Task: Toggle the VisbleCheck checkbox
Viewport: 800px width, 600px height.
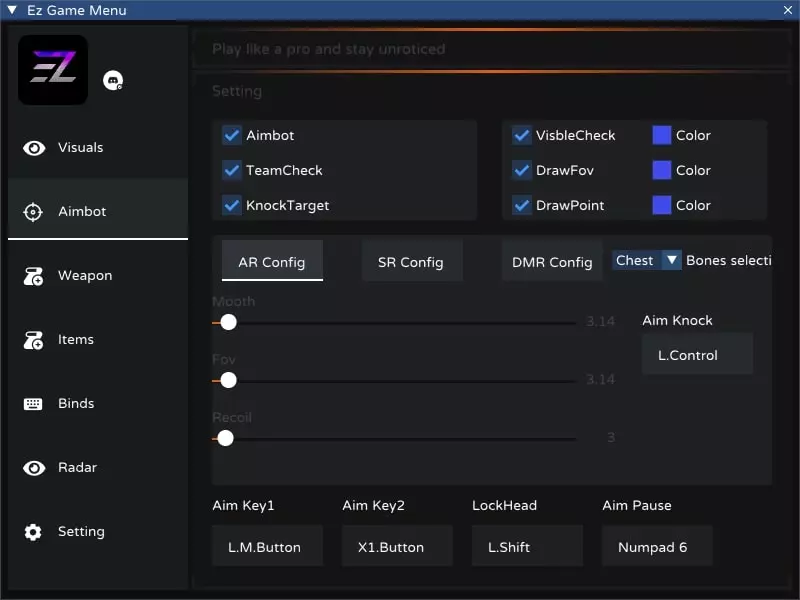Action: (521, 136)
